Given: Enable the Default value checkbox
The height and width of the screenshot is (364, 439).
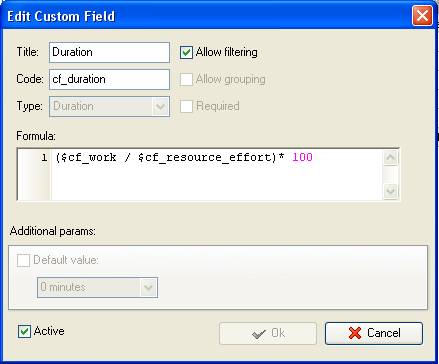Looking at the screenshot, I should click(23, 260).
